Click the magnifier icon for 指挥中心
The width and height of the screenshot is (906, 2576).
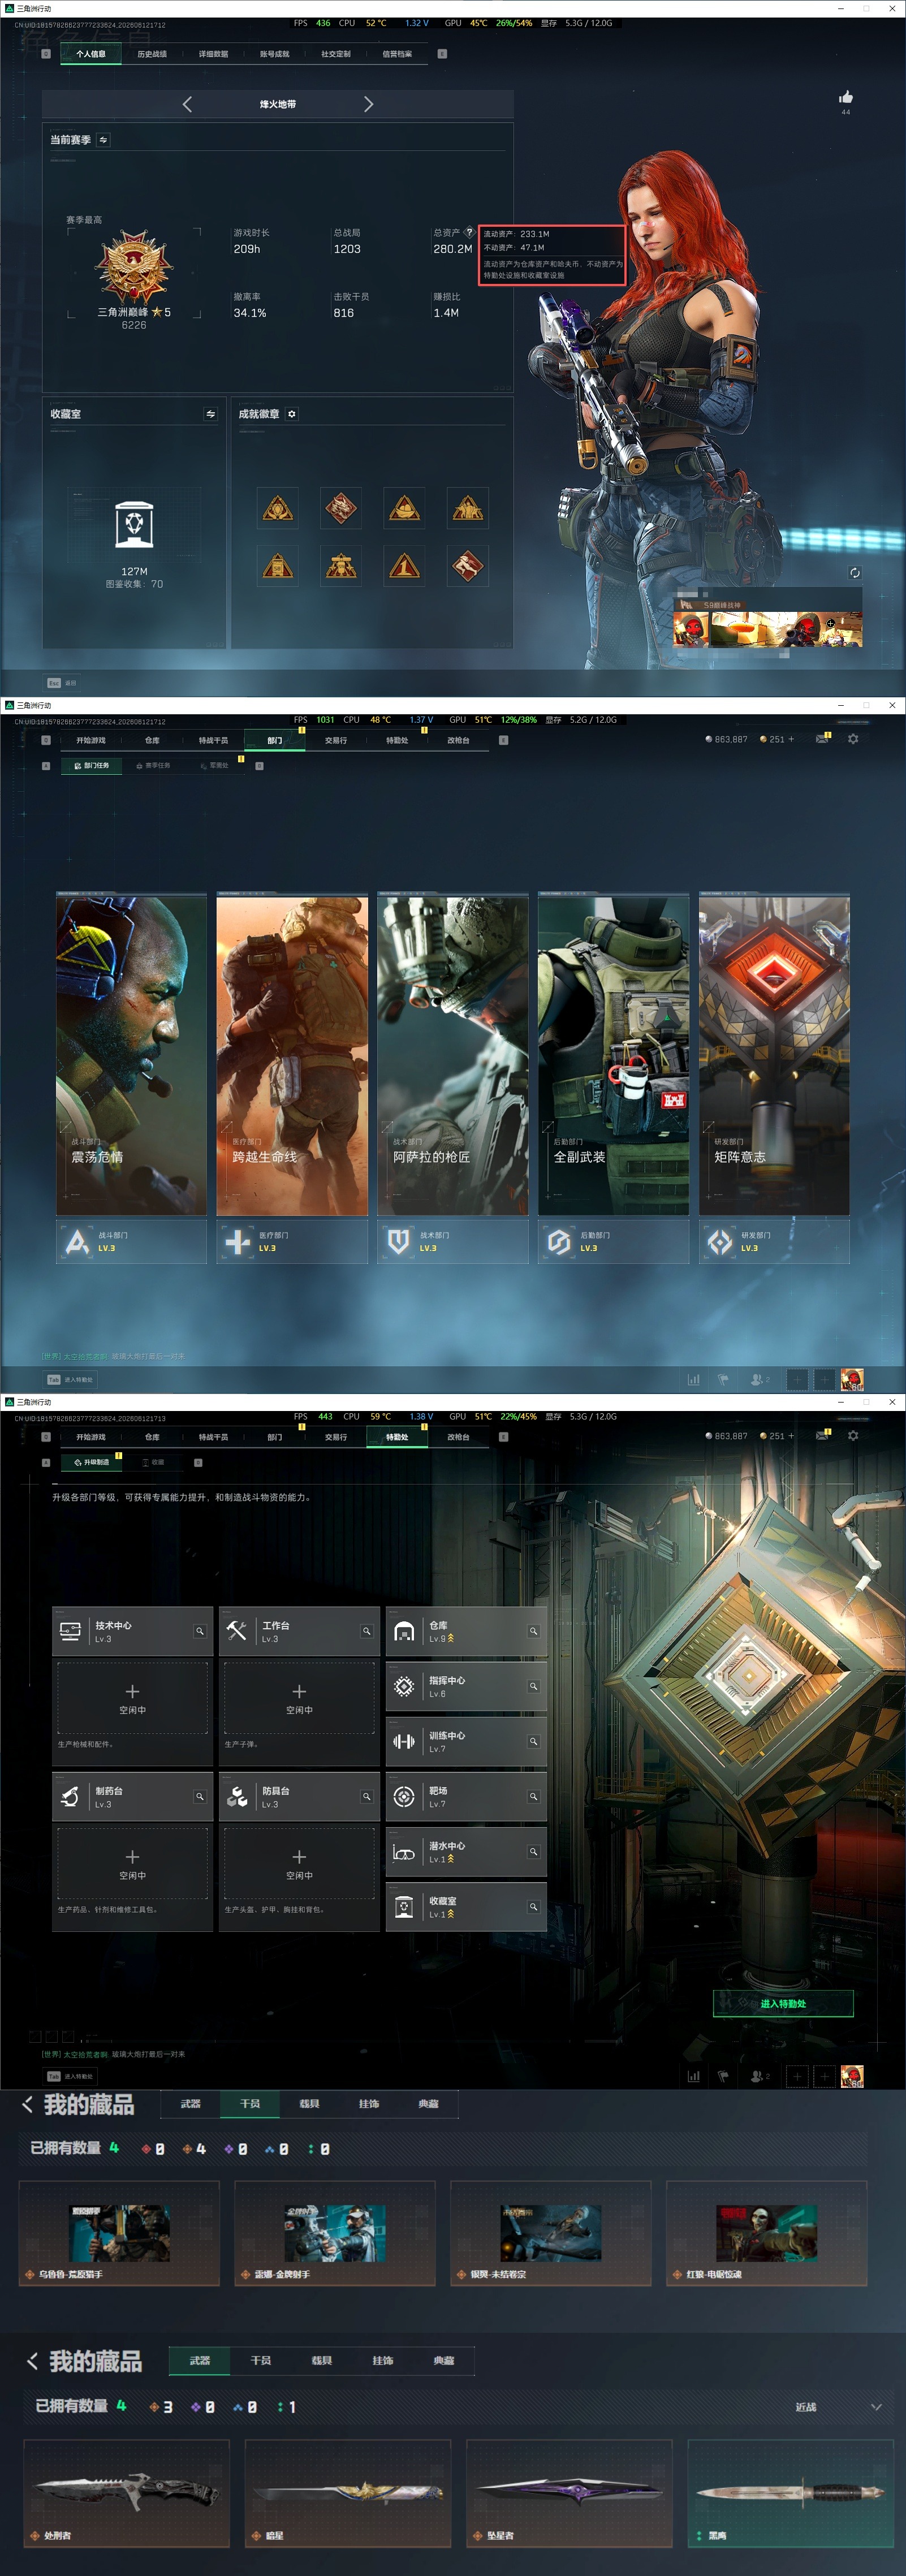click(x=534, y=1686)
